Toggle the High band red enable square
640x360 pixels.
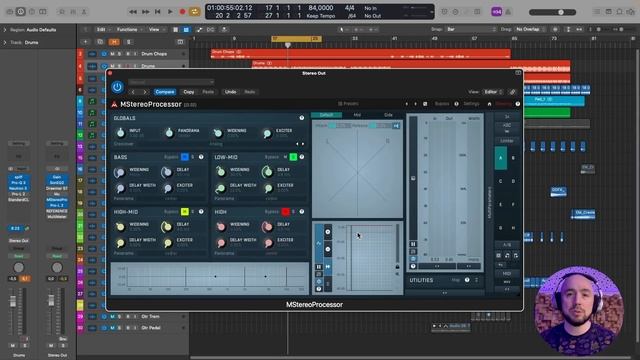click(285, 211)
